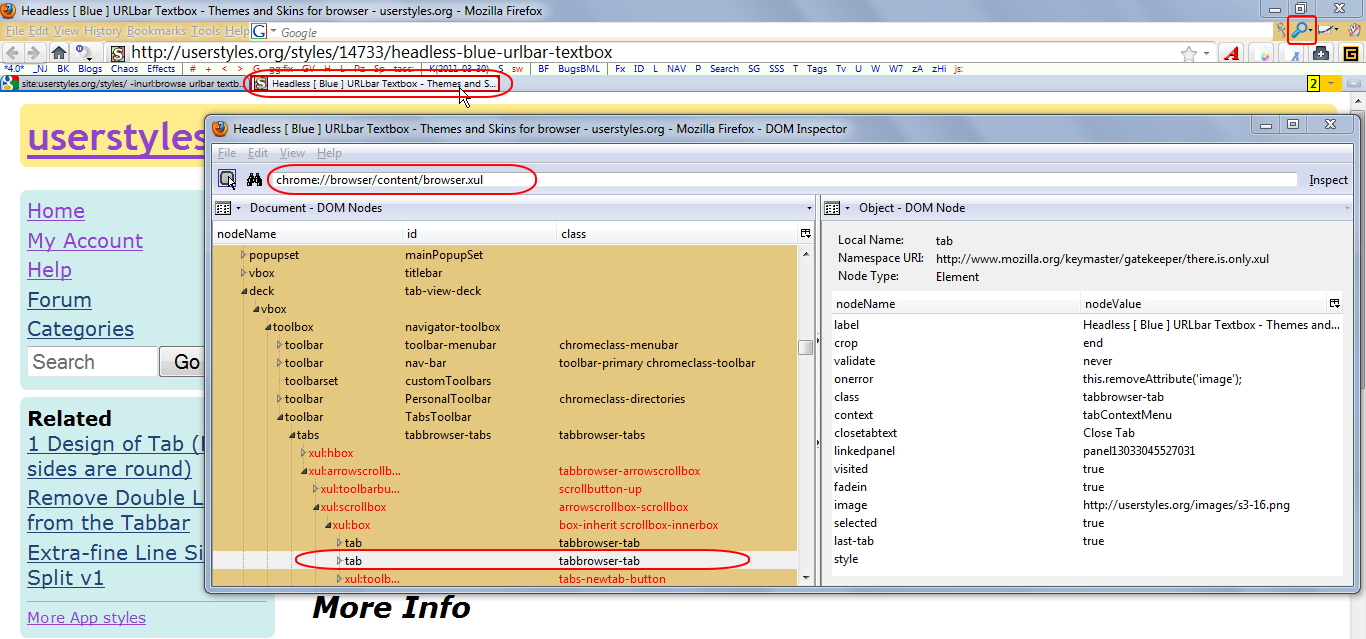Open the Effects bookmark on bookmarks toolbar
Screen dimensions: 1366x639
(x=161, y=69)
